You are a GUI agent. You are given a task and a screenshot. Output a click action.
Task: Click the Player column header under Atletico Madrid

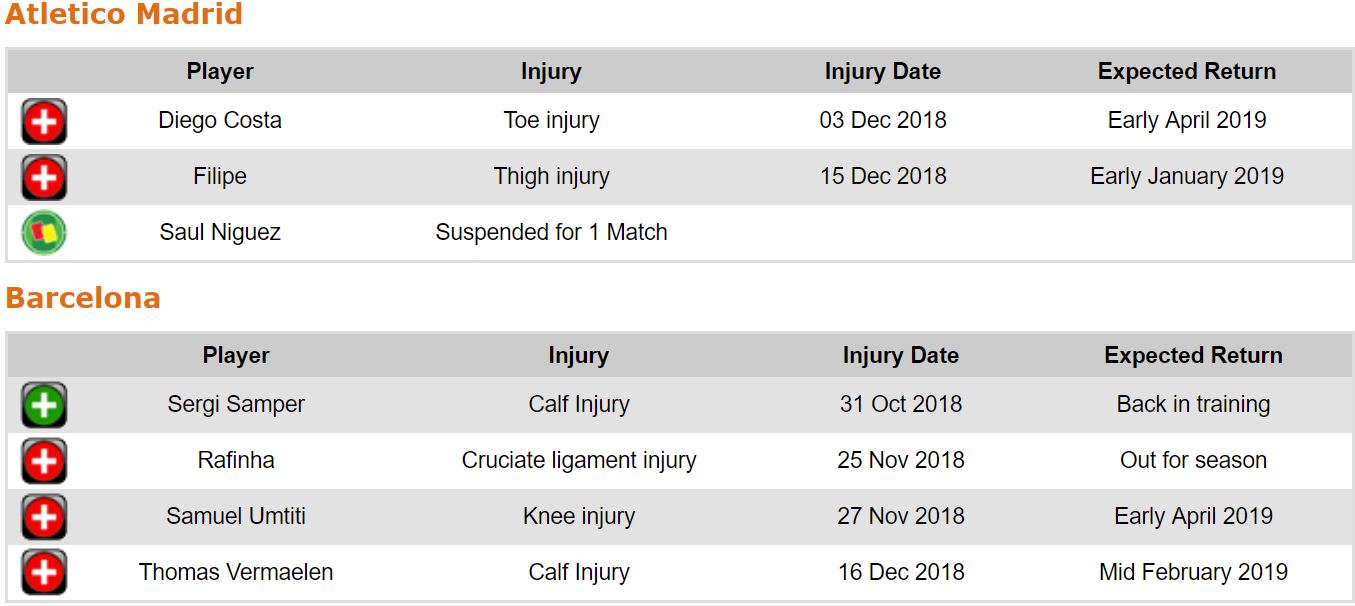[x=220, y=72]
